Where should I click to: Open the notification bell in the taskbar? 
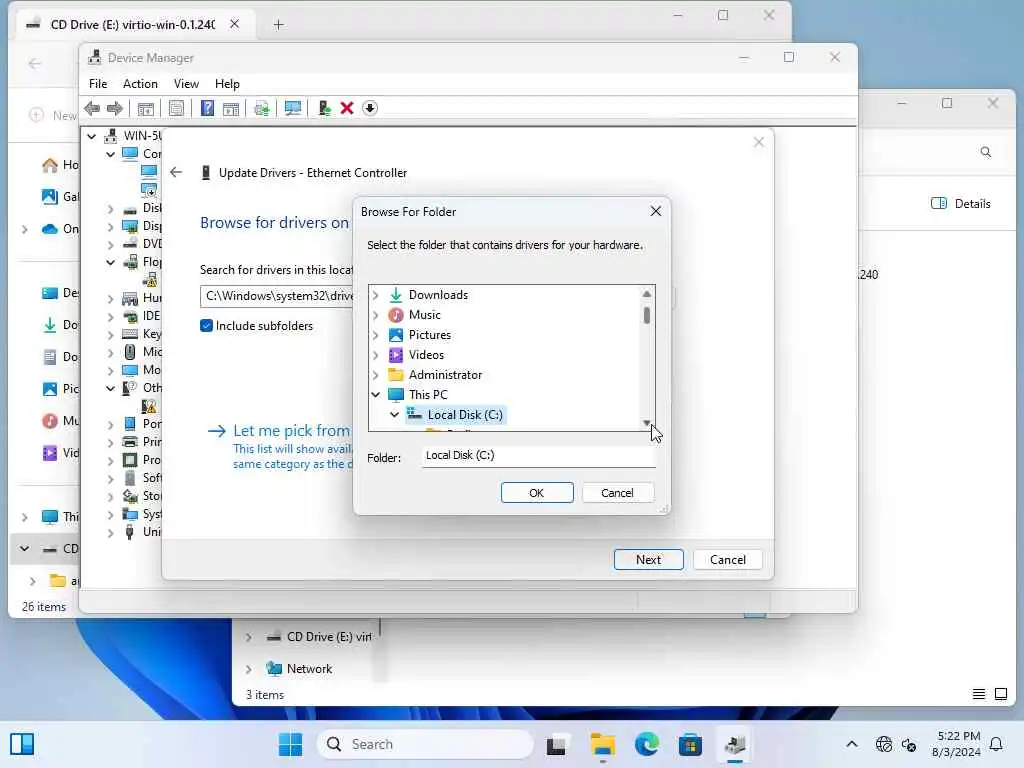[996, 744]
